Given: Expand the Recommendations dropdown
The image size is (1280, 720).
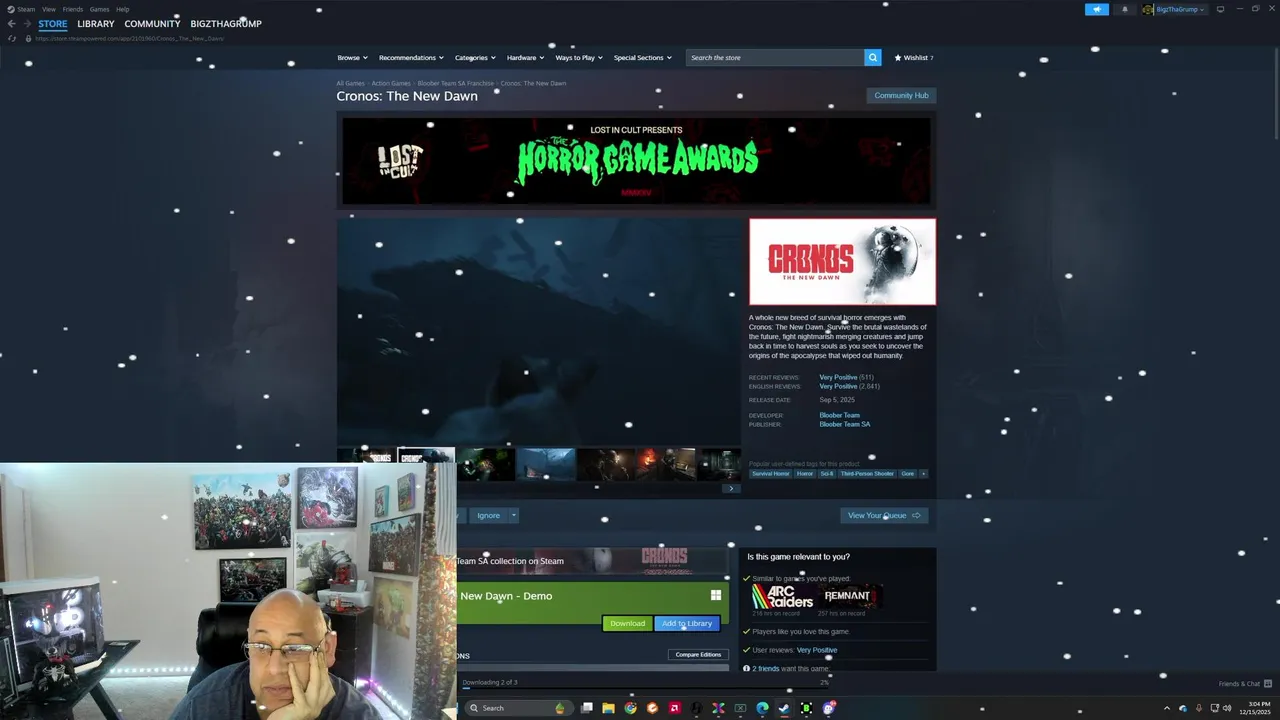Looking at the screenshot, I should point(411,58).
